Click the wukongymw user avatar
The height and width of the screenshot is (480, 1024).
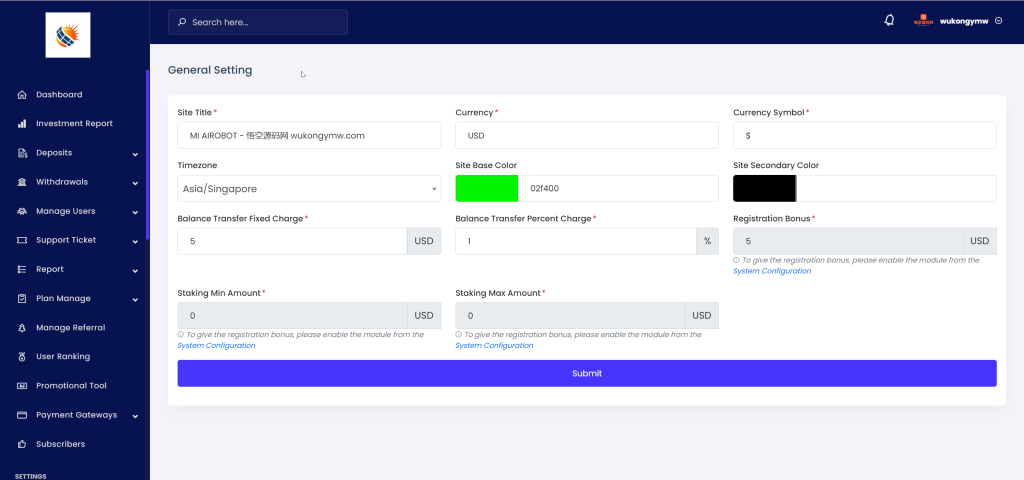click(x=923, y=21)
